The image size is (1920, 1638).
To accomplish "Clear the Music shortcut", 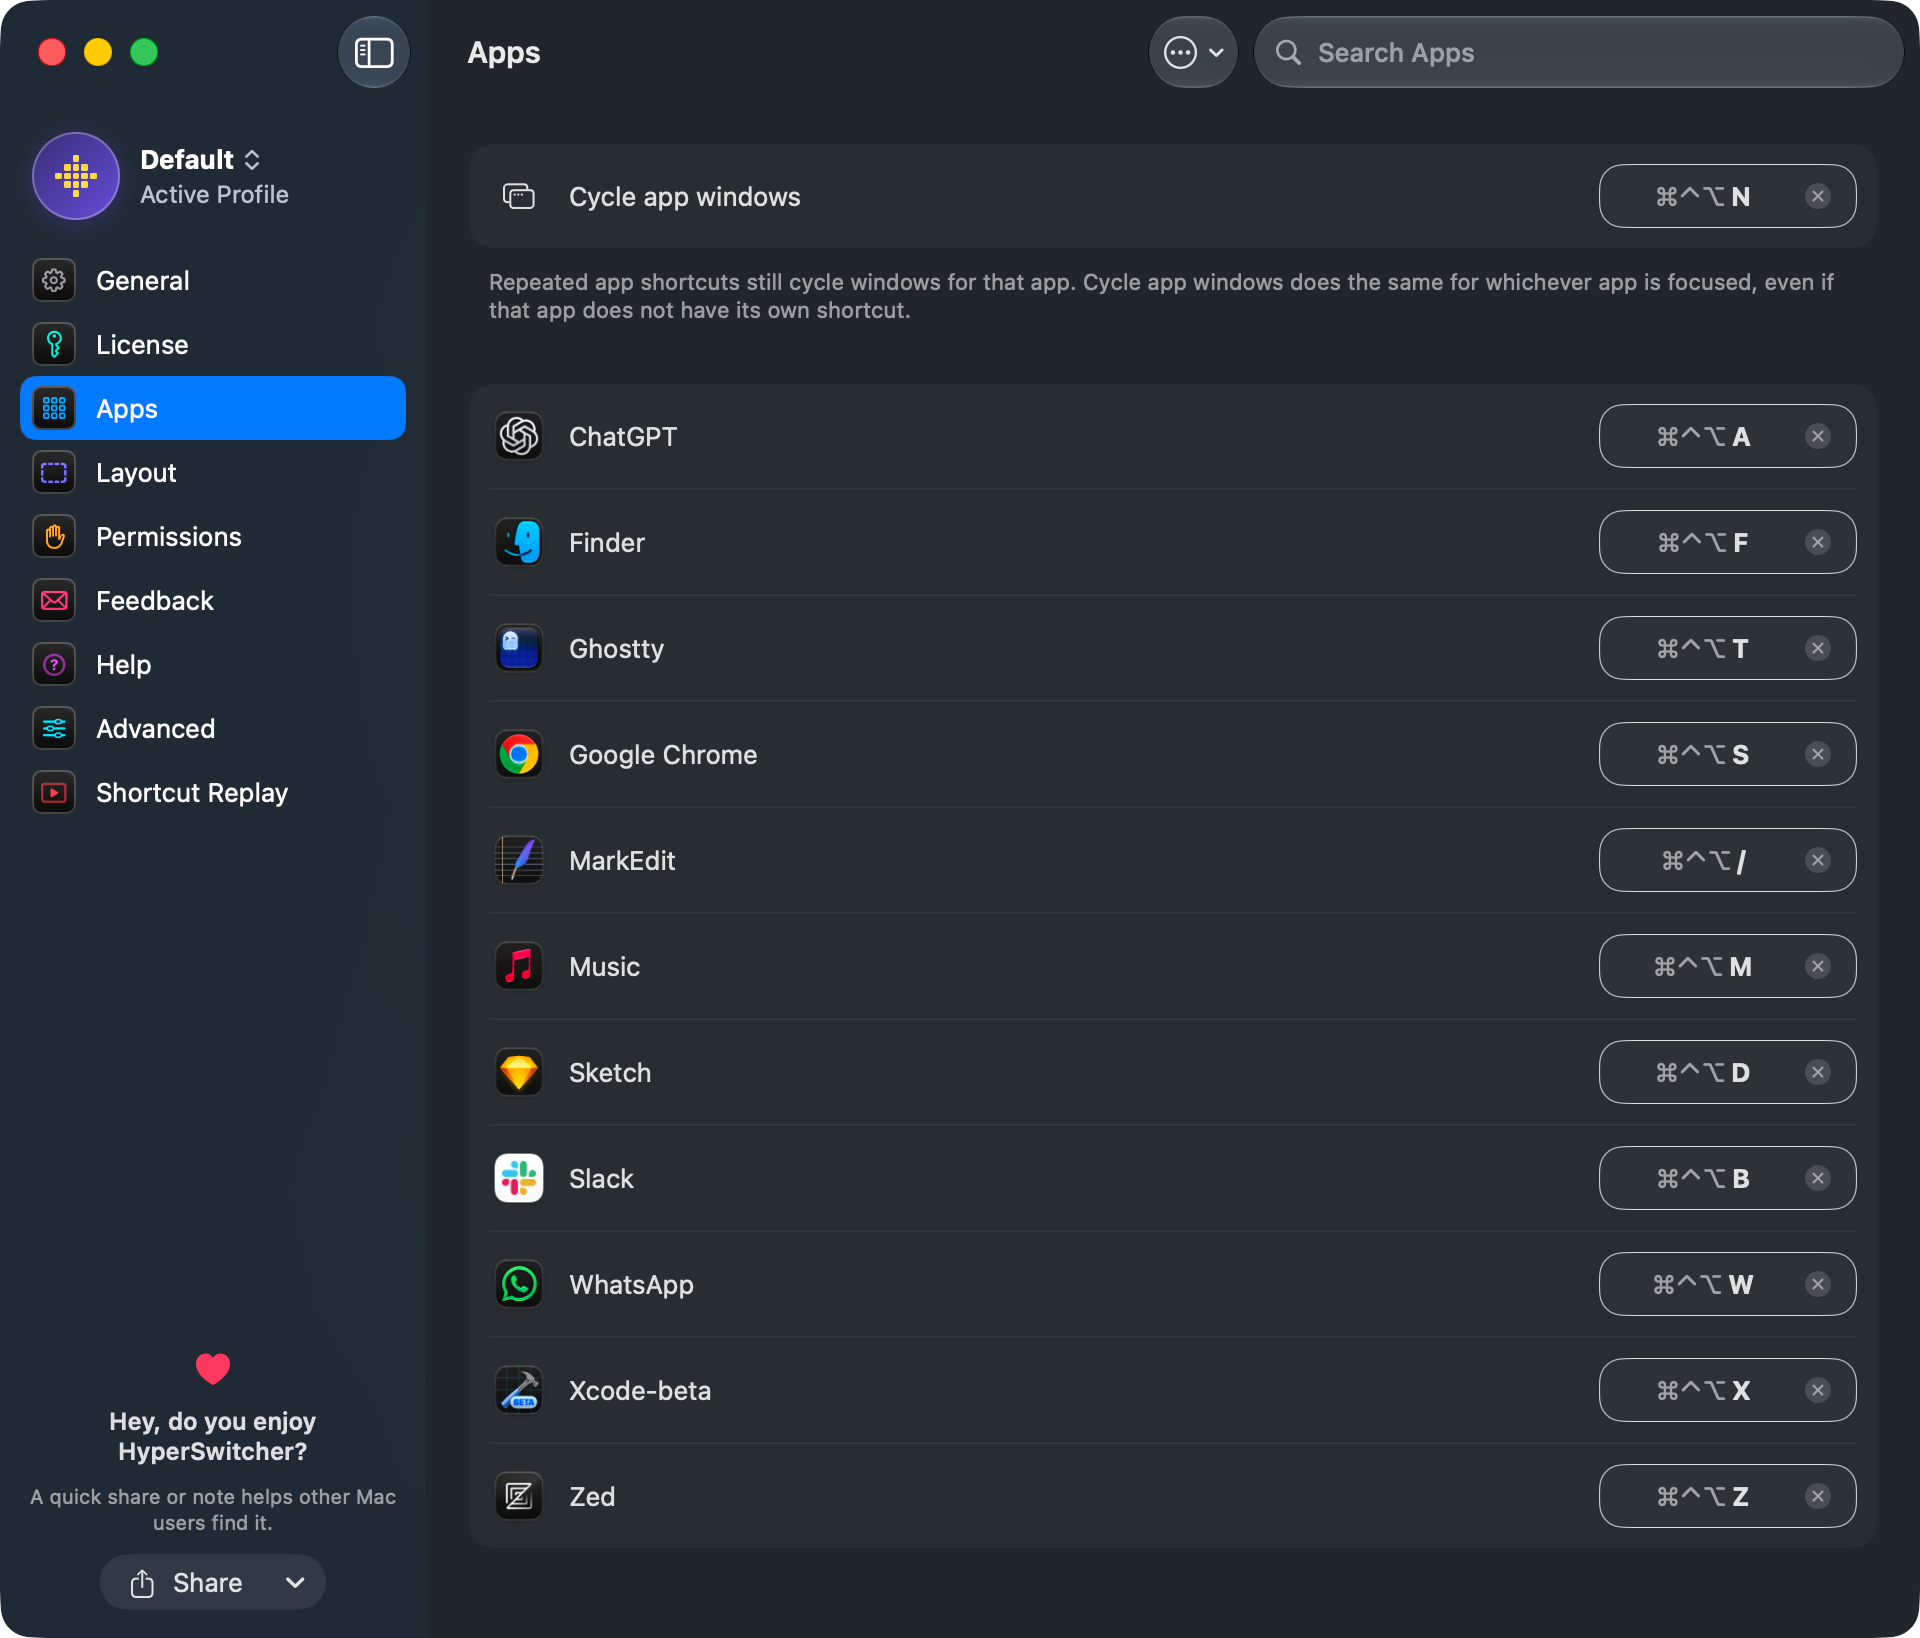I will (1818, 966).
